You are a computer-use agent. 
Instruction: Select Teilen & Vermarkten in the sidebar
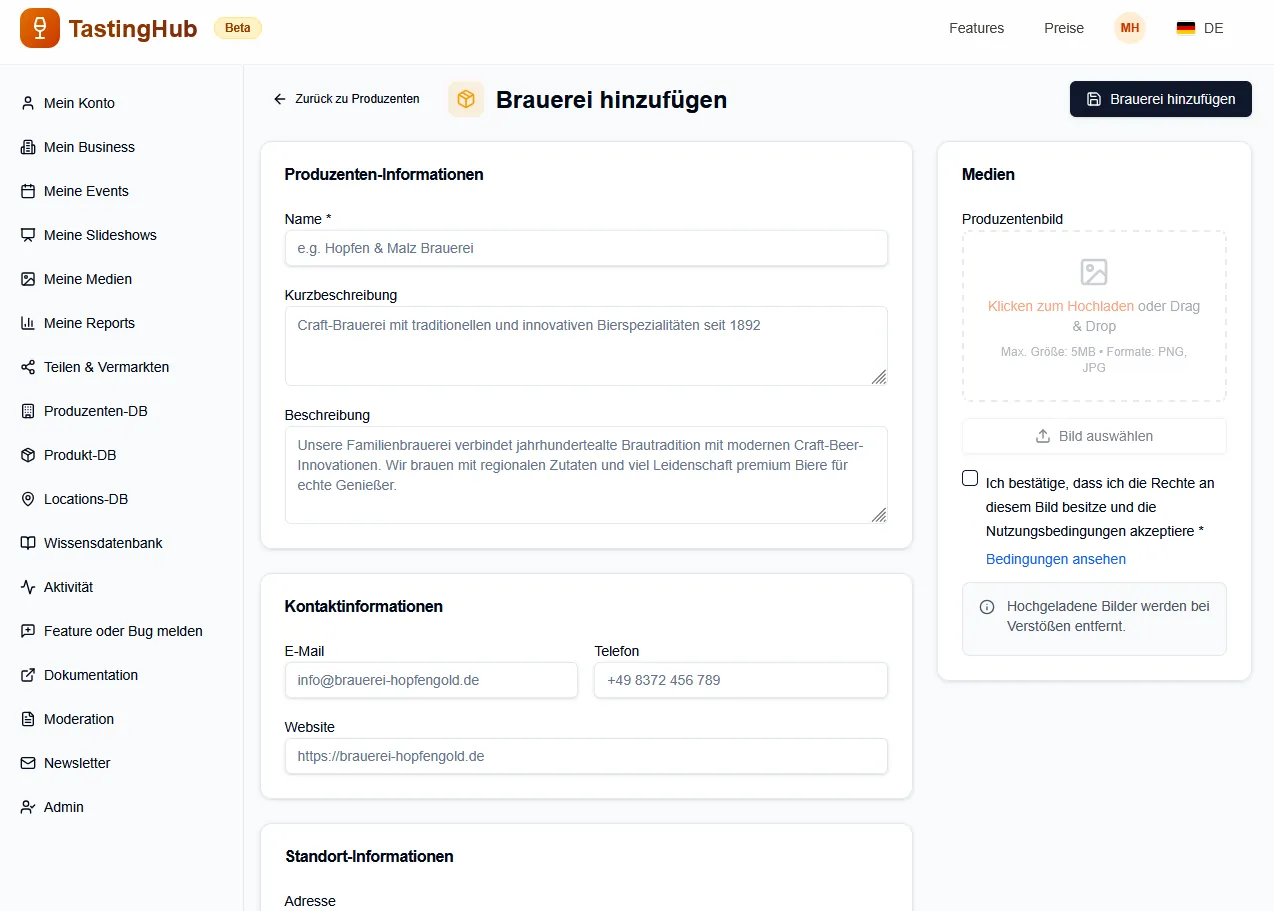coord(105,367)
